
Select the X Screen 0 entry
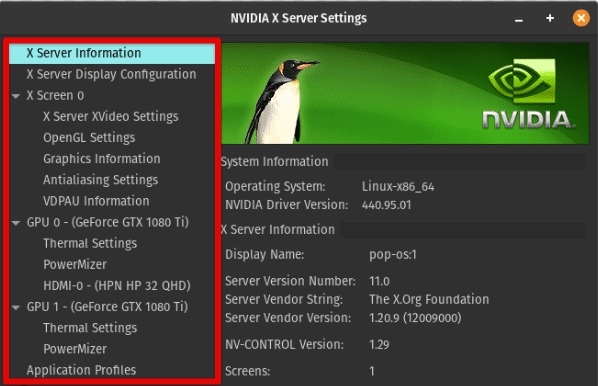point(55,95)
